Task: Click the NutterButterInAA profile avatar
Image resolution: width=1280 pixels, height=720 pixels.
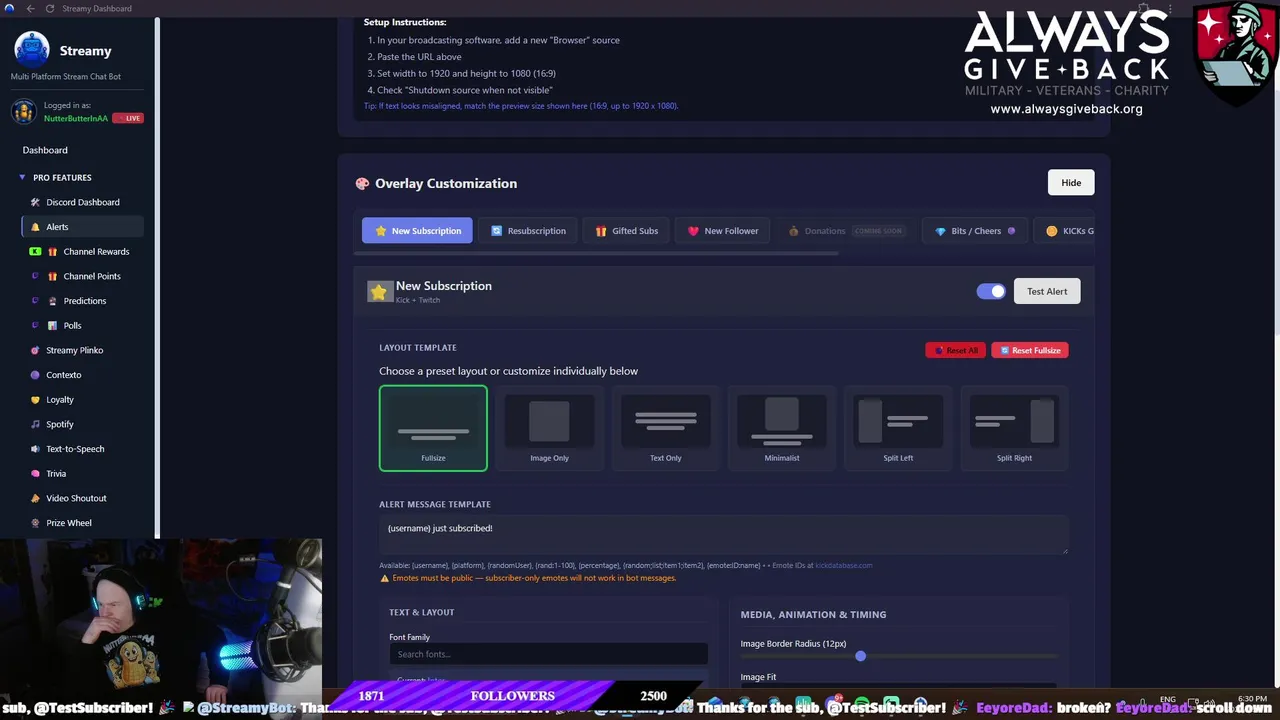Action: click(23, 112)
